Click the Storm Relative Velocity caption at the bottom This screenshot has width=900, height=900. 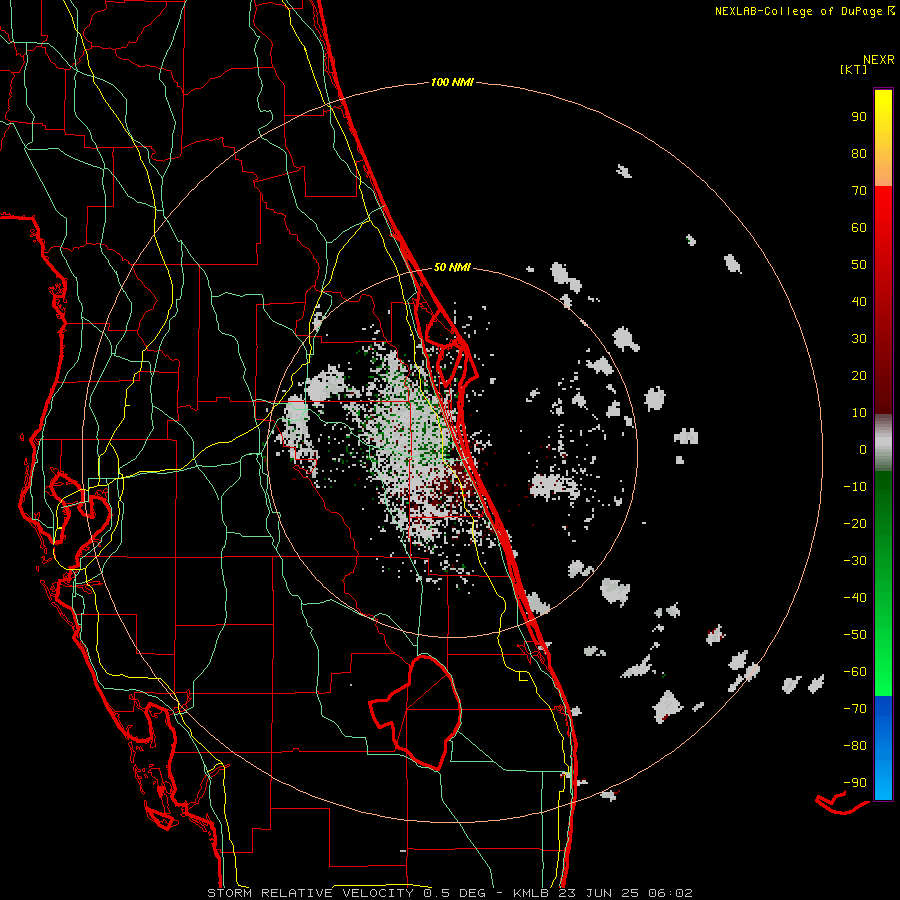[x=449, y=893]
